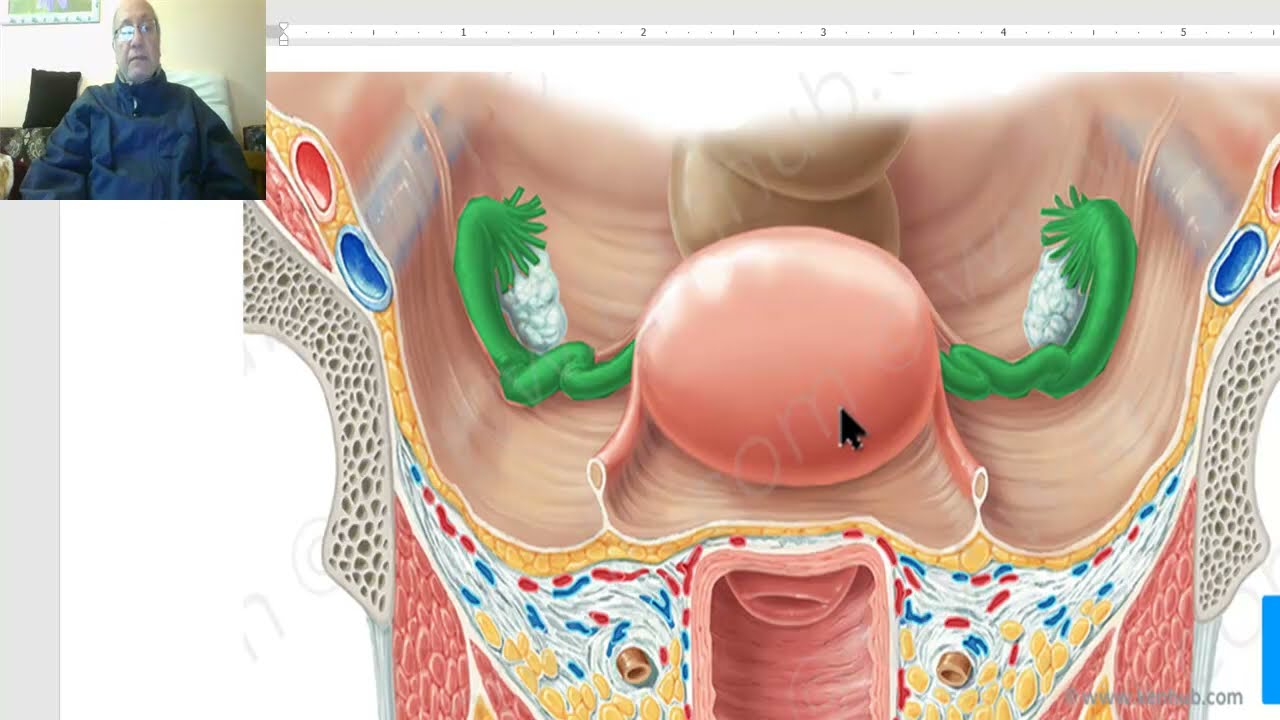Click the ruler at the 5 inch mark

pos(1183,33)
